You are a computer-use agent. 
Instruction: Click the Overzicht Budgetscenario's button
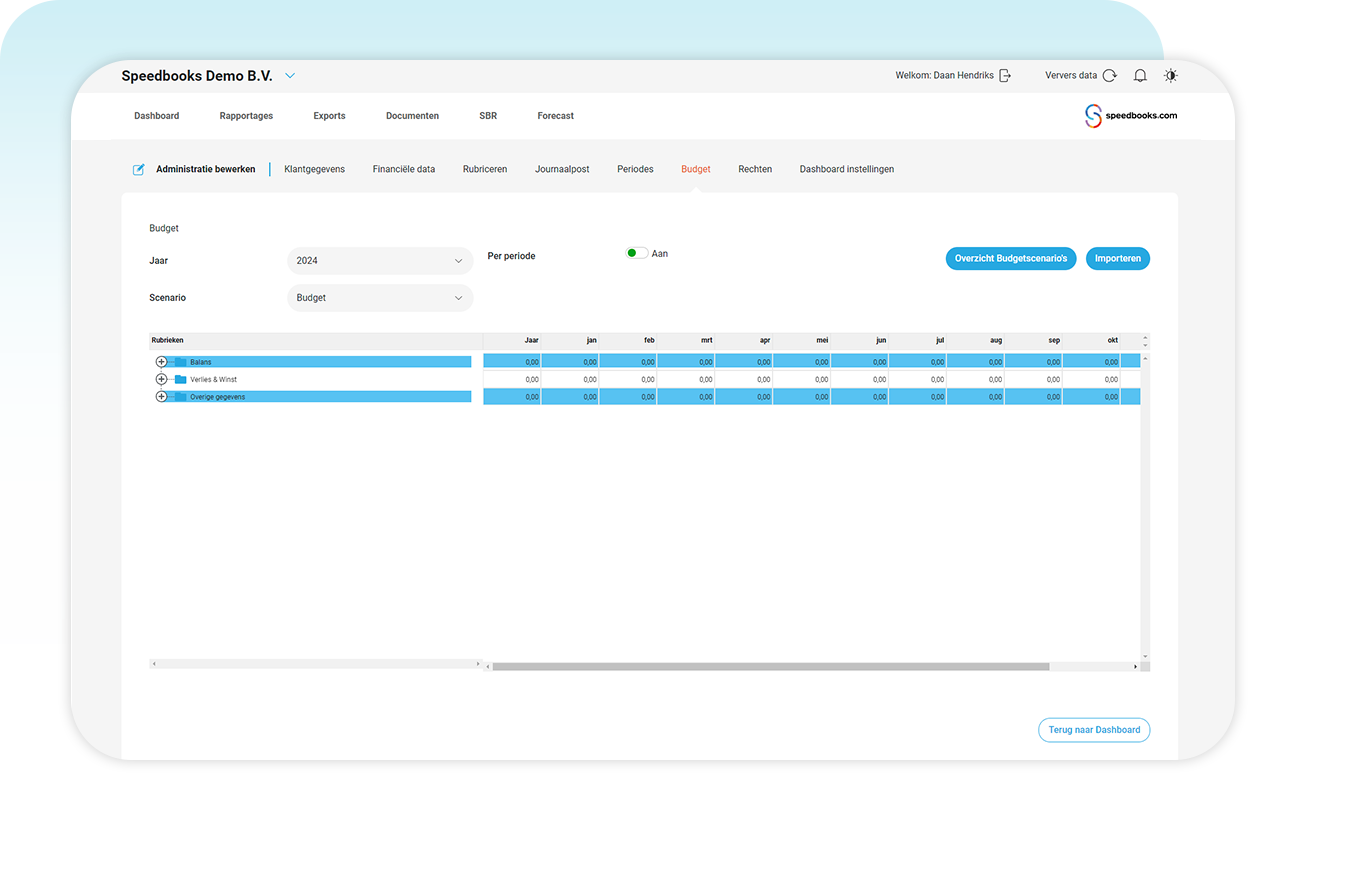[x=1011, y=259]
